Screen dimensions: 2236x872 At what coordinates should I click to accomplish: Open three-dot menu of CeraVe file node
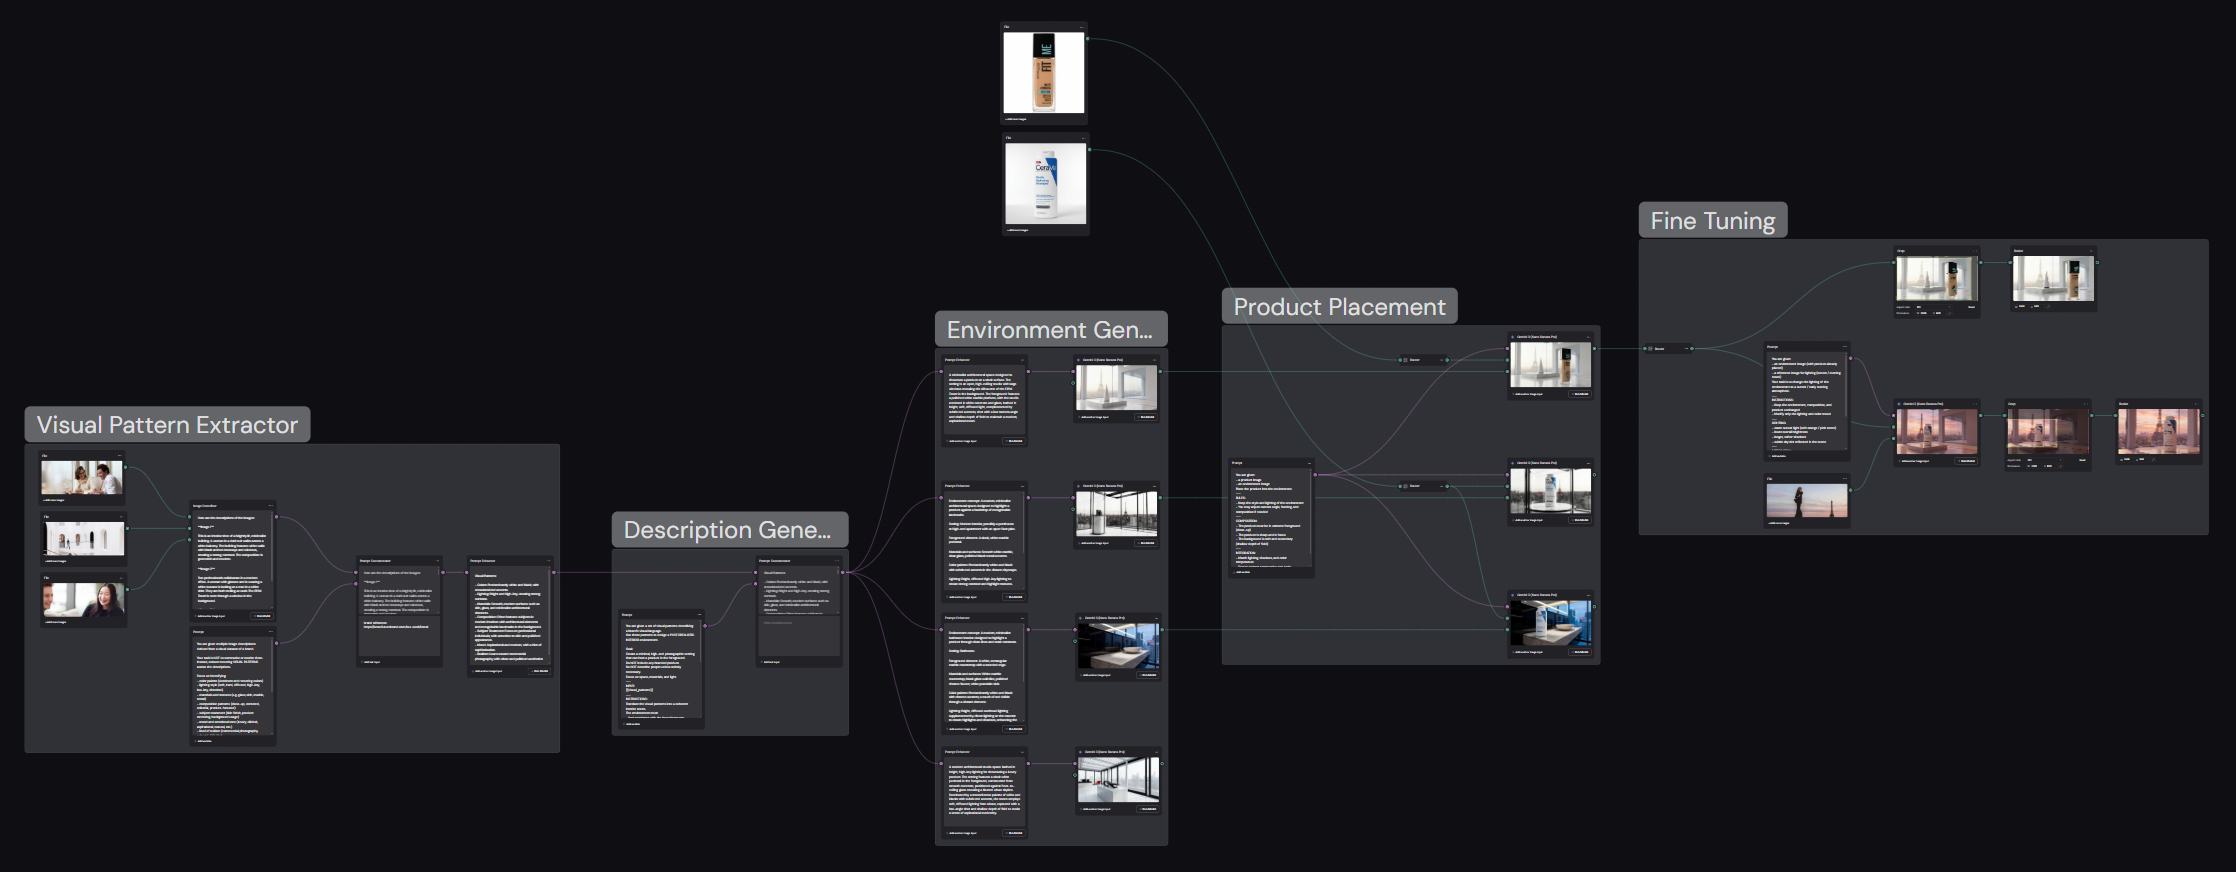pyautogui.click(x=1083, y=138)
